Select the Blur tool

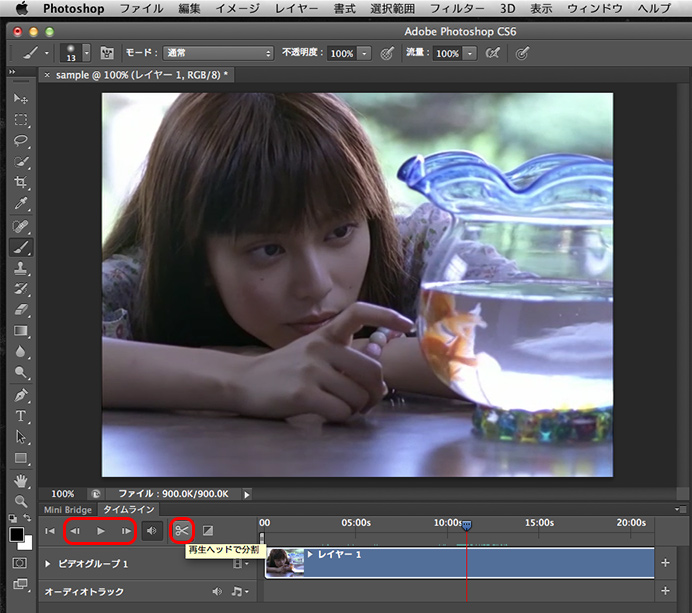20,351
